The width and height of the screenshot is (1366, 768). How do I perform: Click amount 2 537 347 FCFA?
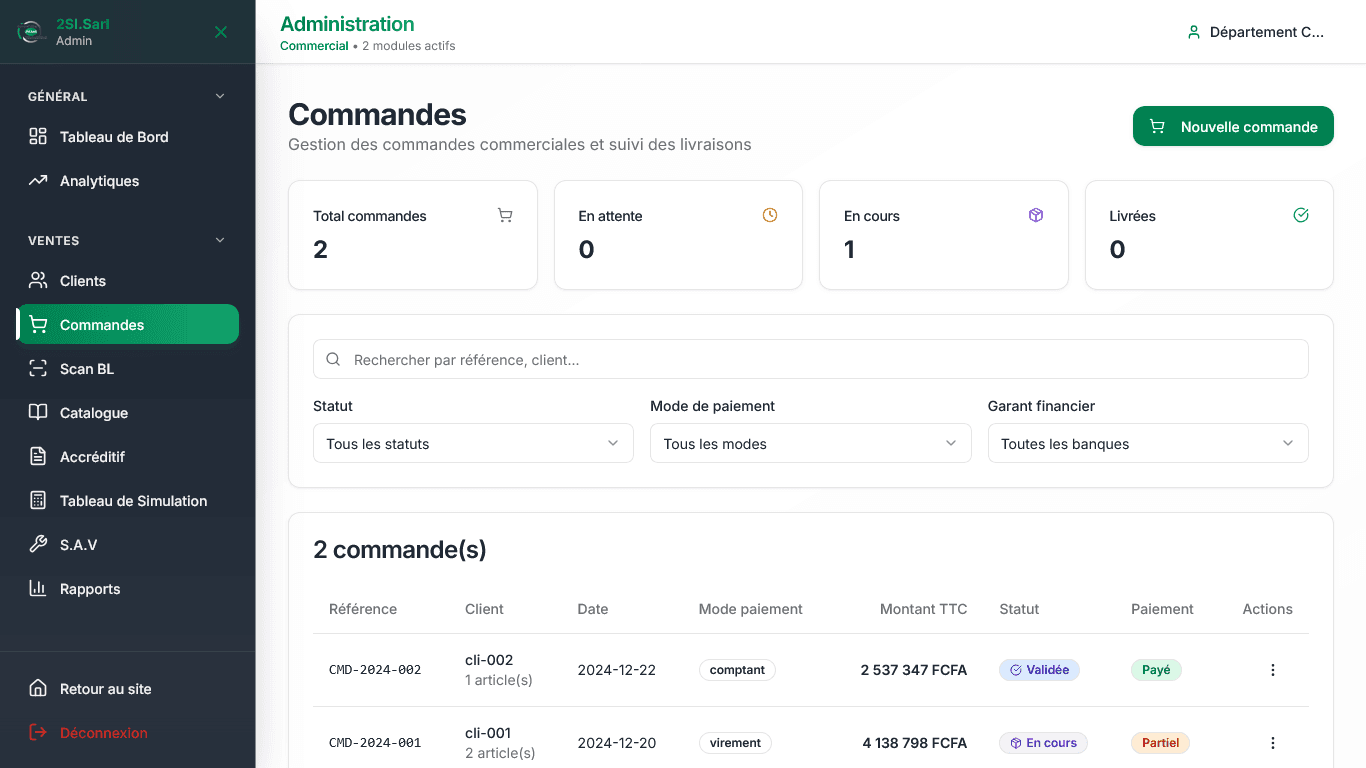(x=914, y=670)
